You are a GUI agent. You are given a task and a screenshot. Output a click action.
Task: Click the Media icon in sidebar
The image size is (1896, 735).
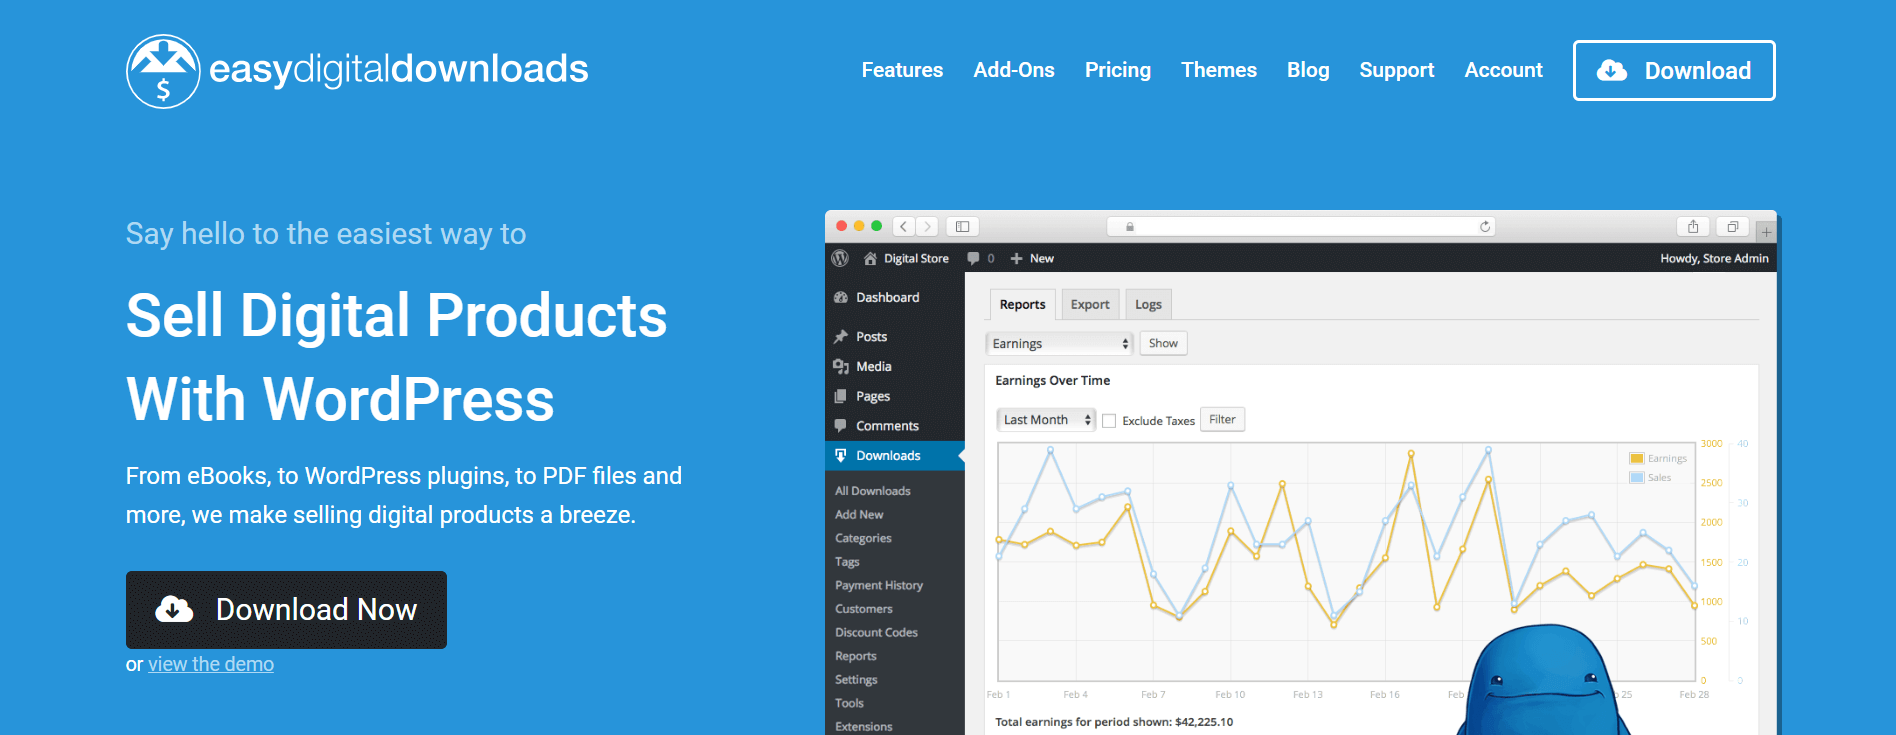coord(841,366)
